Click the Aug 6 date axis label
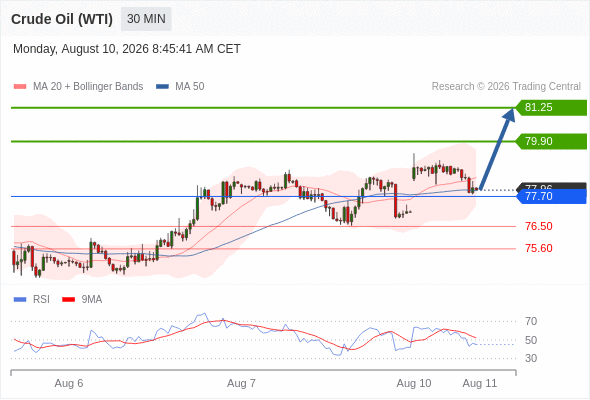 pyautogui.click(x=69, y=383)
